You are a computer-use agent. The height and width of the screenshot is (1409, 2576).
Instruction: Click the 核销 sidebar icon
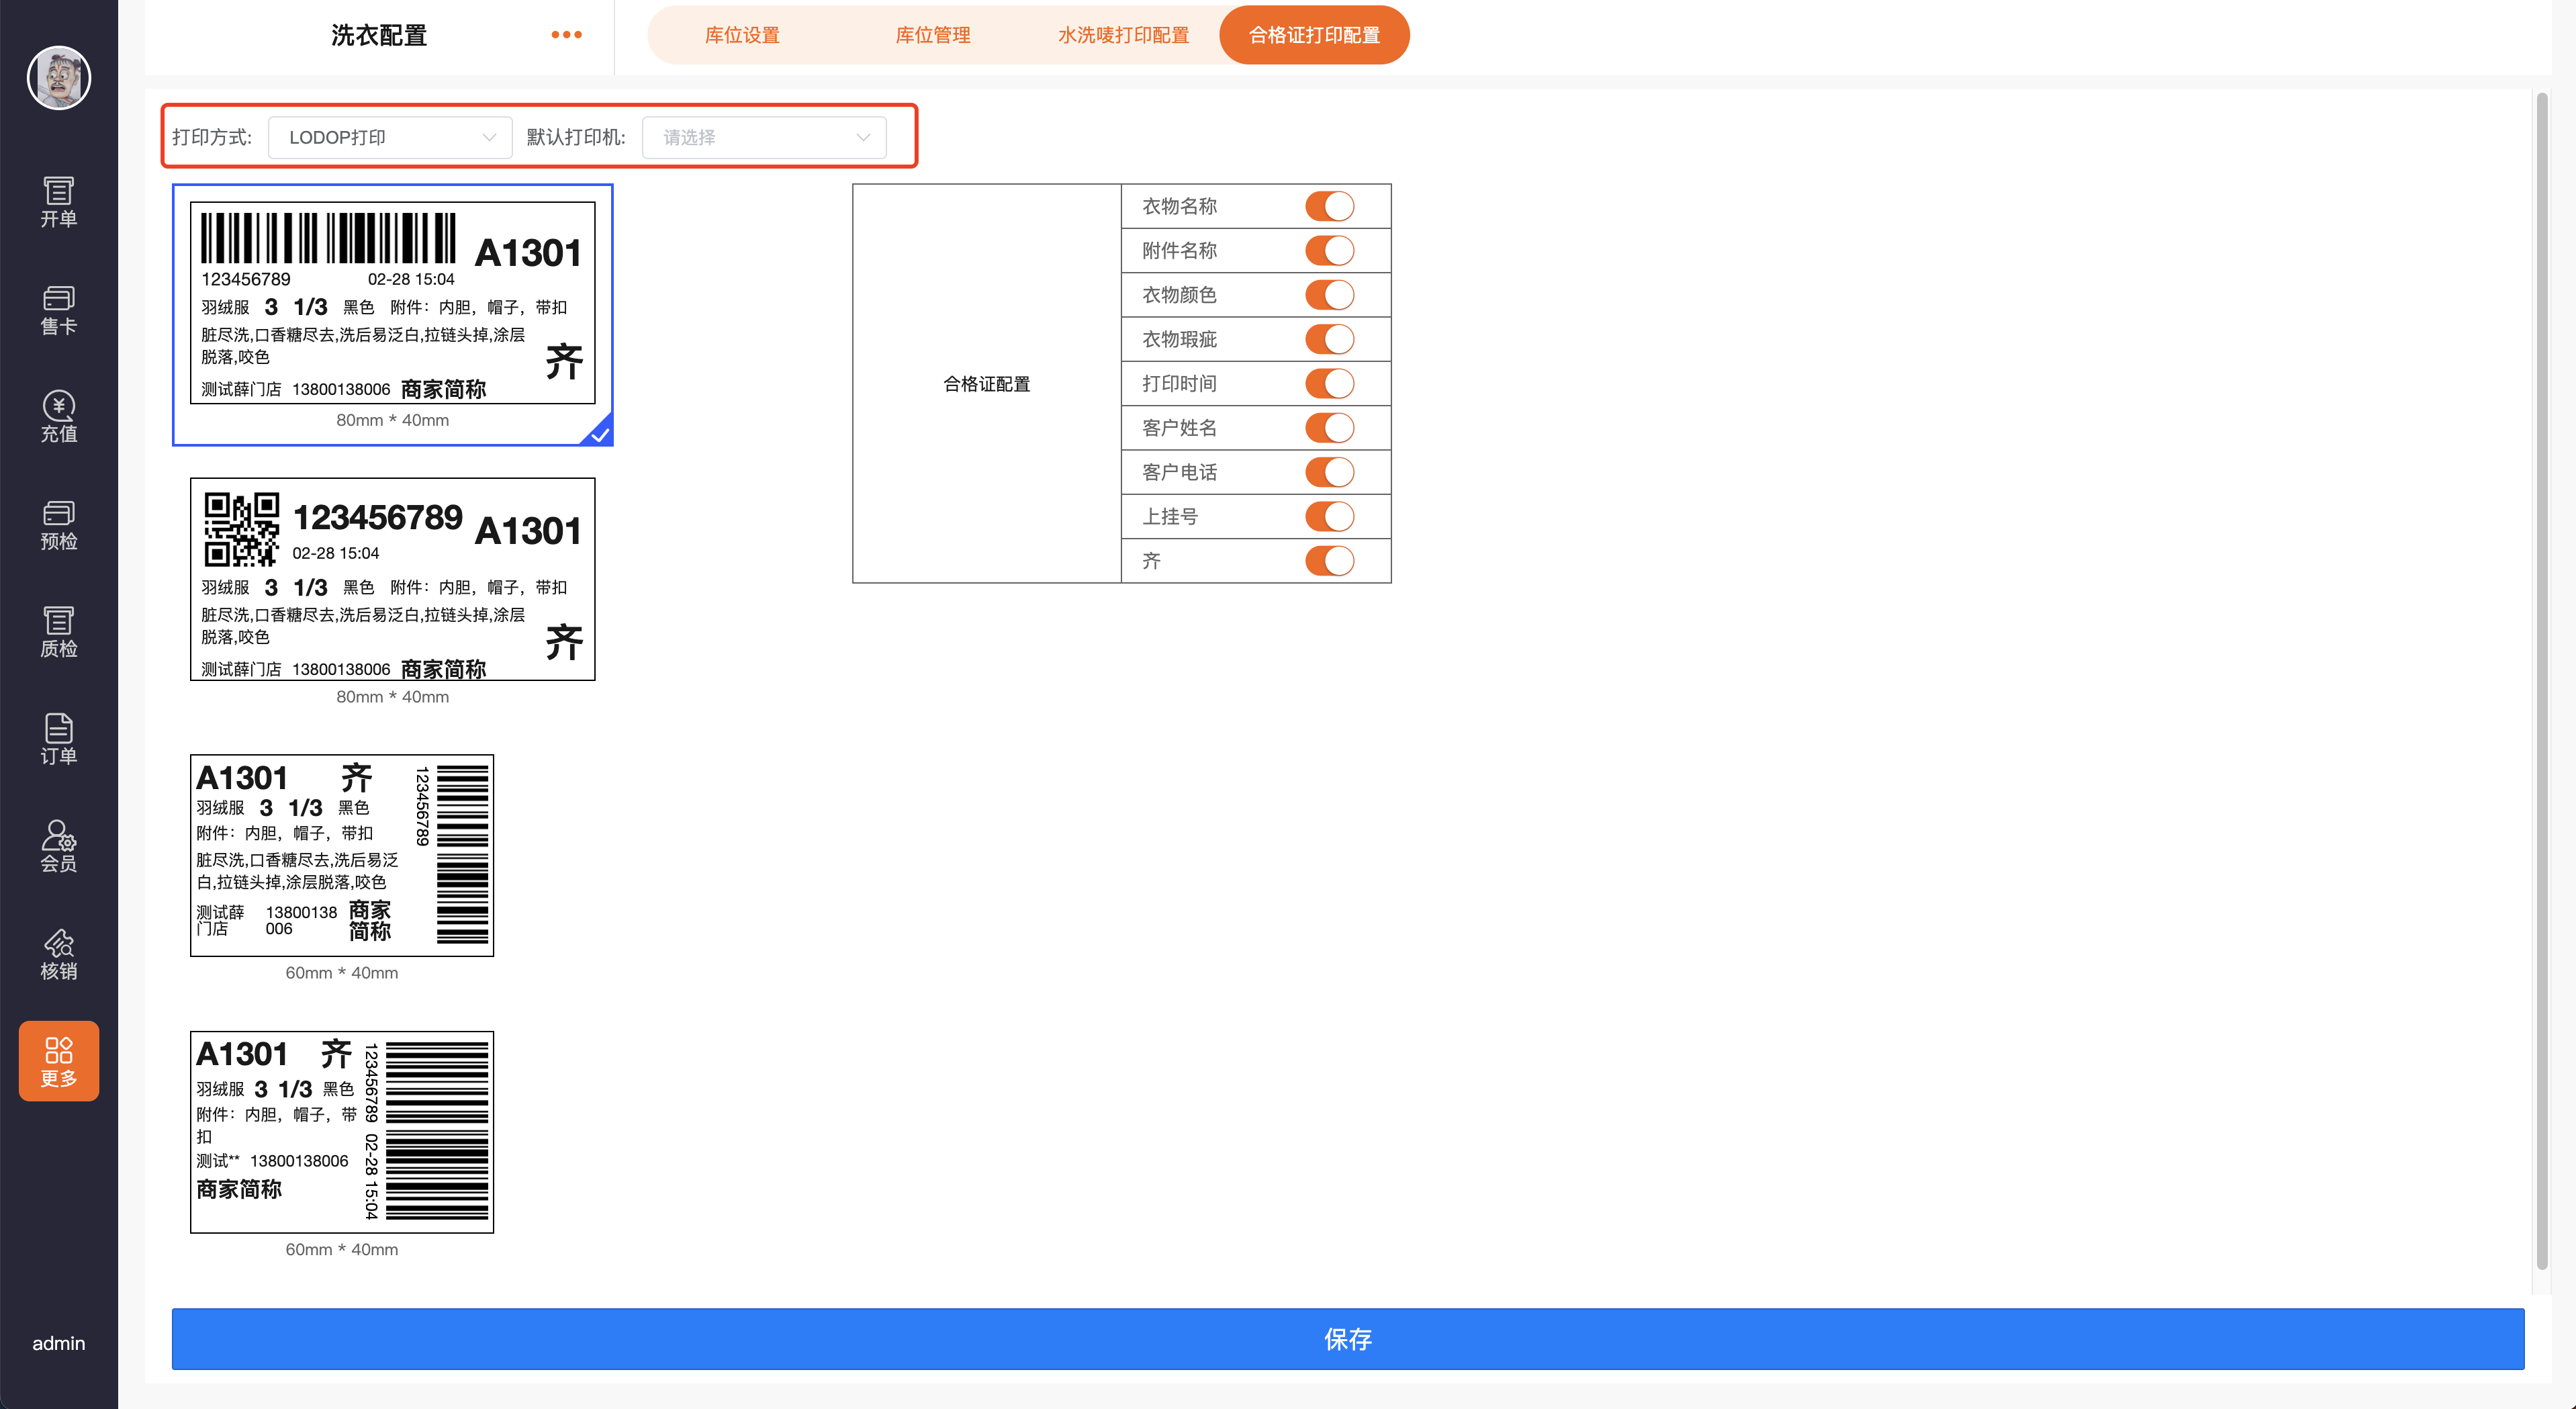pos(58,954)
